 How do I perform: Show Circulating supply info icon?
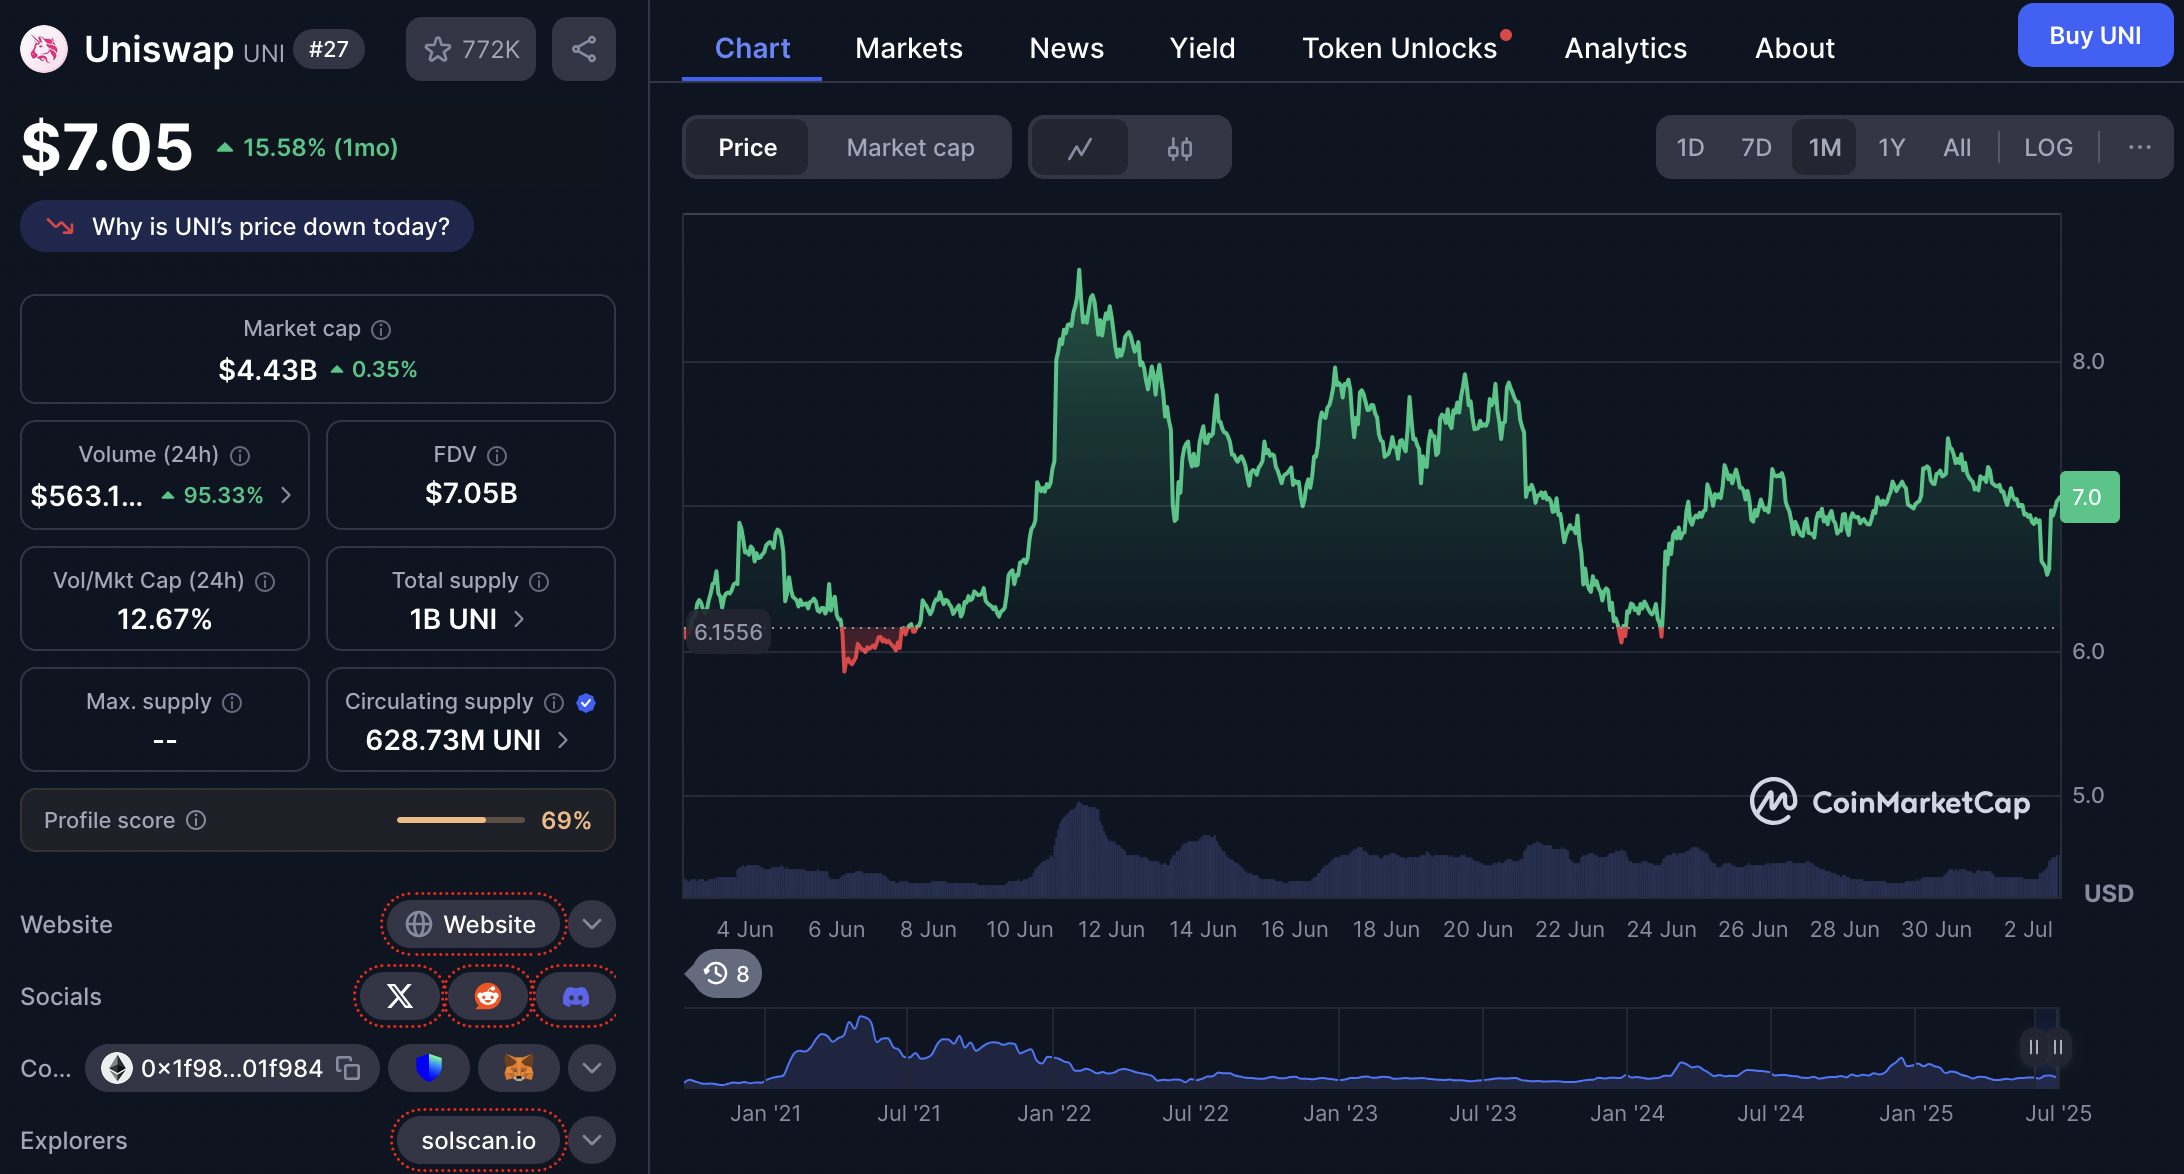pos(554,702)
